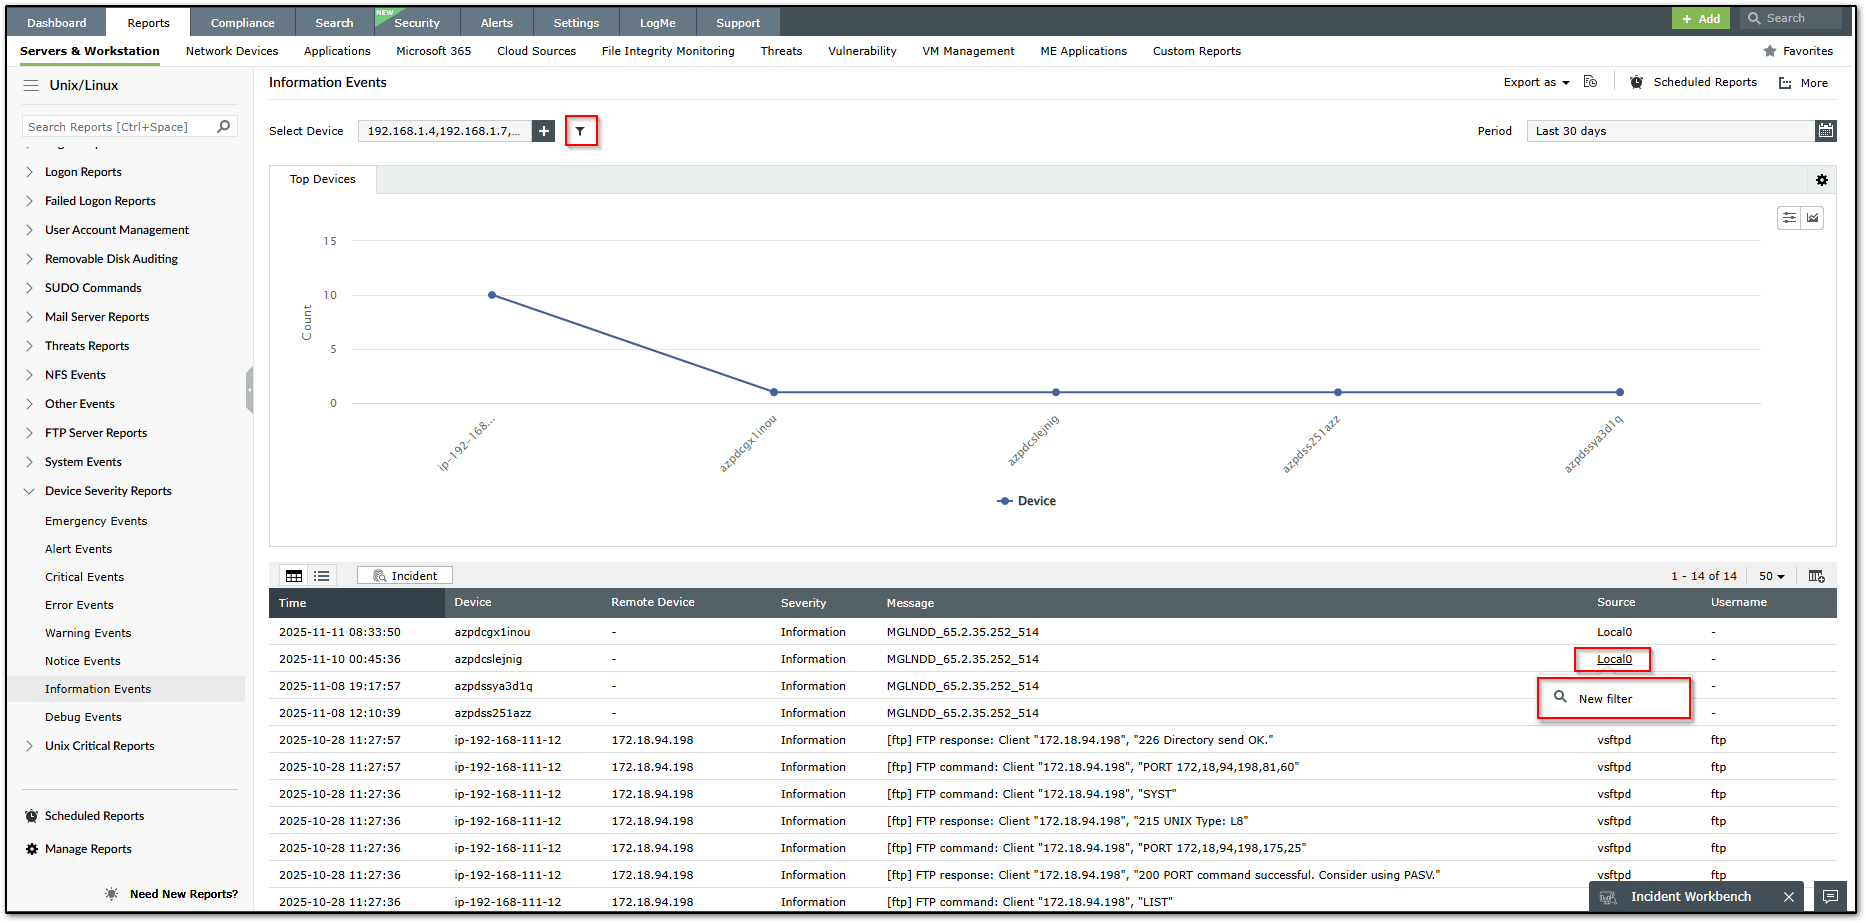Open the chat icon beside Incident Workbench
This screenshot has height=923, width=1866.
point(1830,897)
